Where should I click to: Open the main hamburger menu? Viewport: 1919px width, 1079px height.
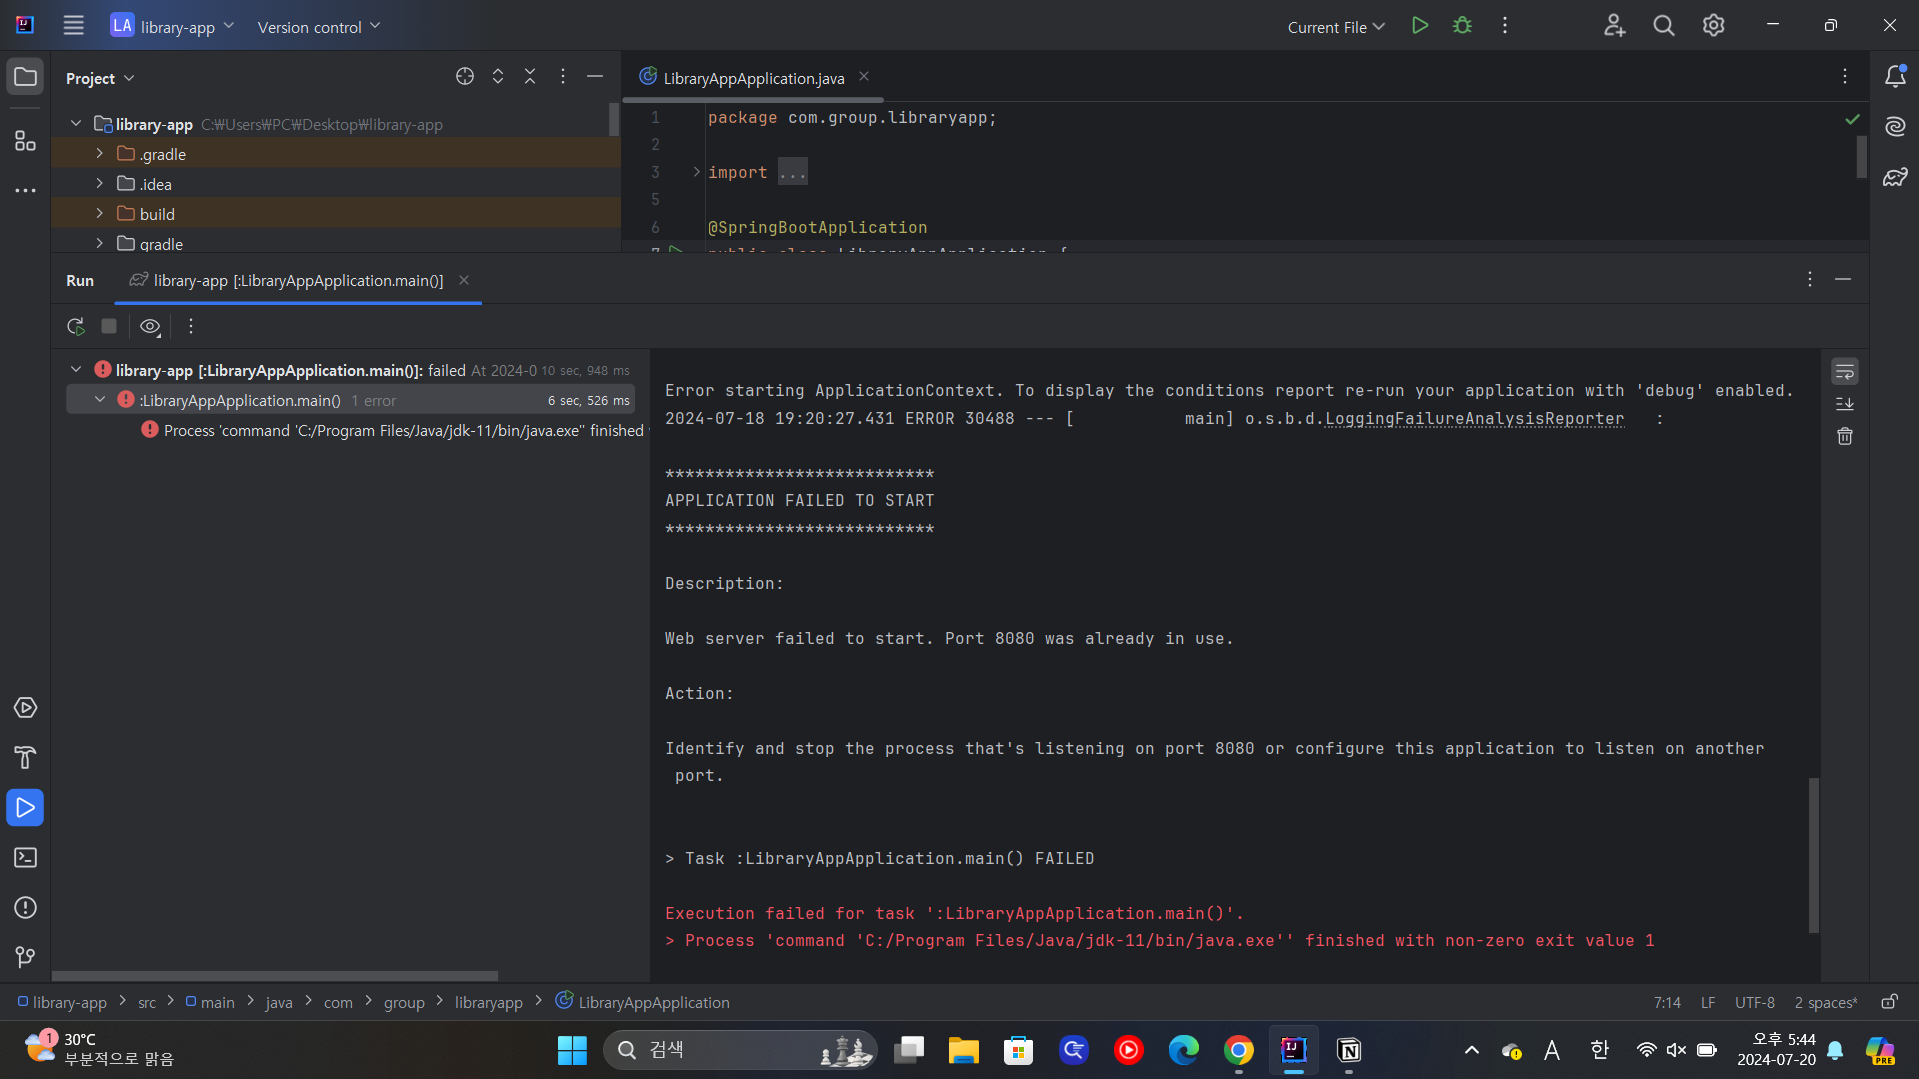(x=73, y=26)
